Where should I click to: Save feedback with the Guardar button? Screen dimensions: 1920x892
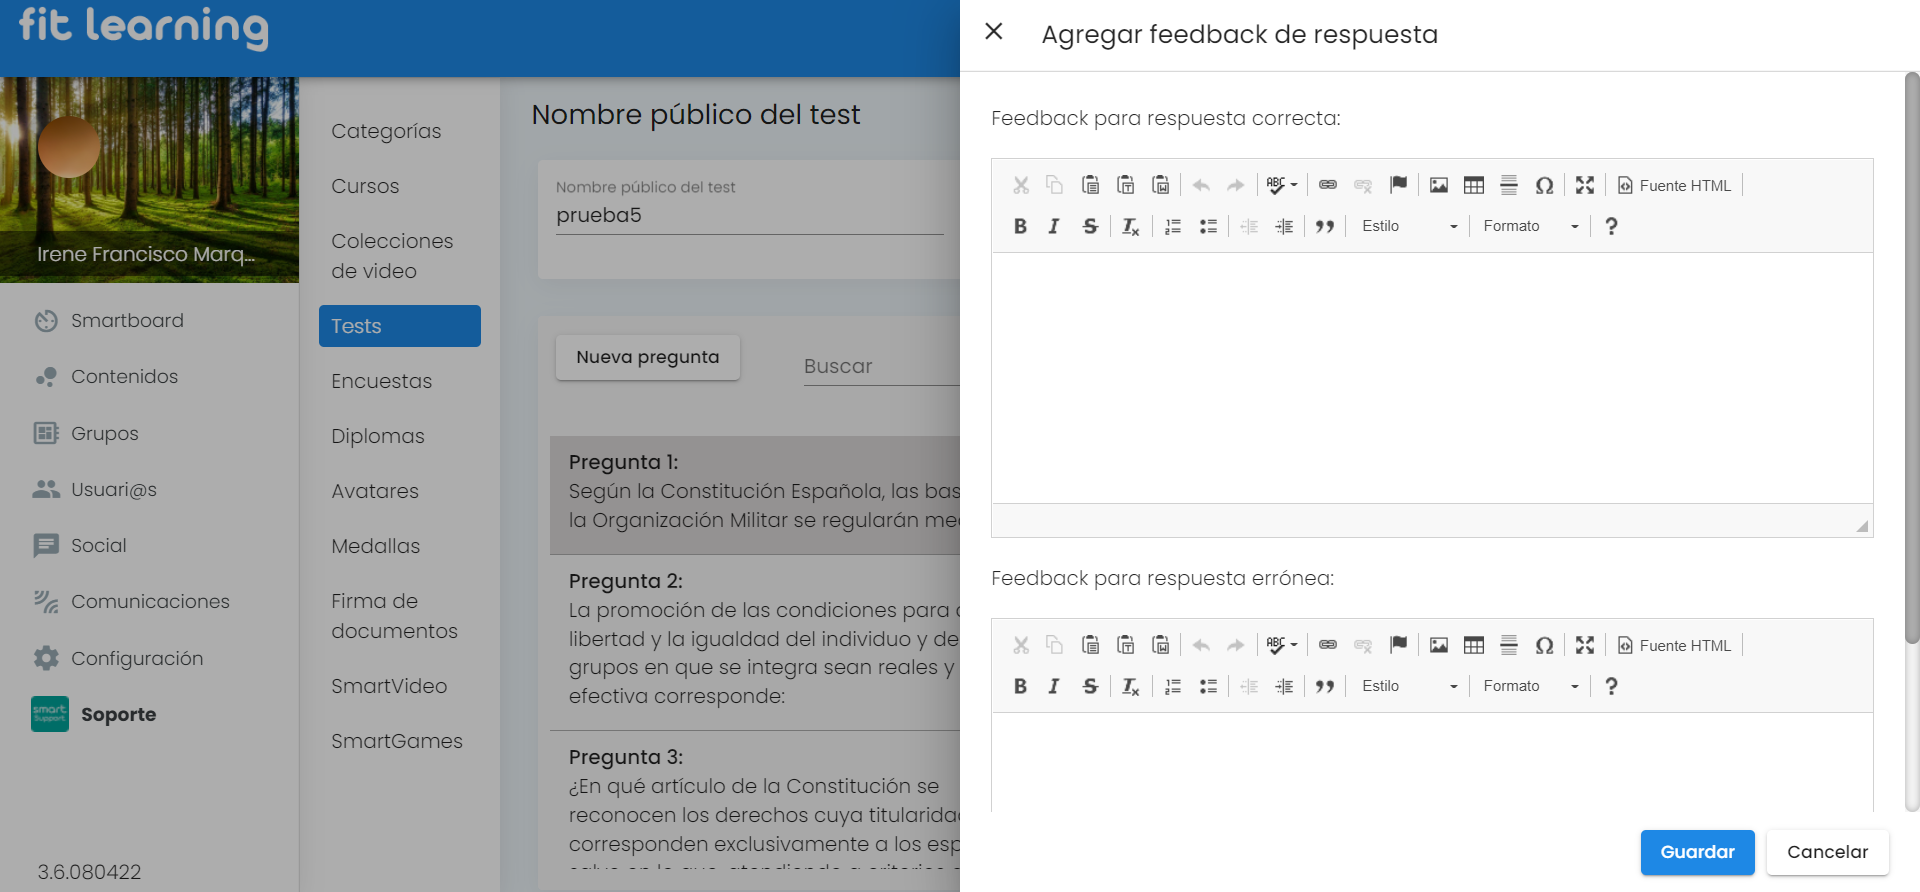point(1697,852)
